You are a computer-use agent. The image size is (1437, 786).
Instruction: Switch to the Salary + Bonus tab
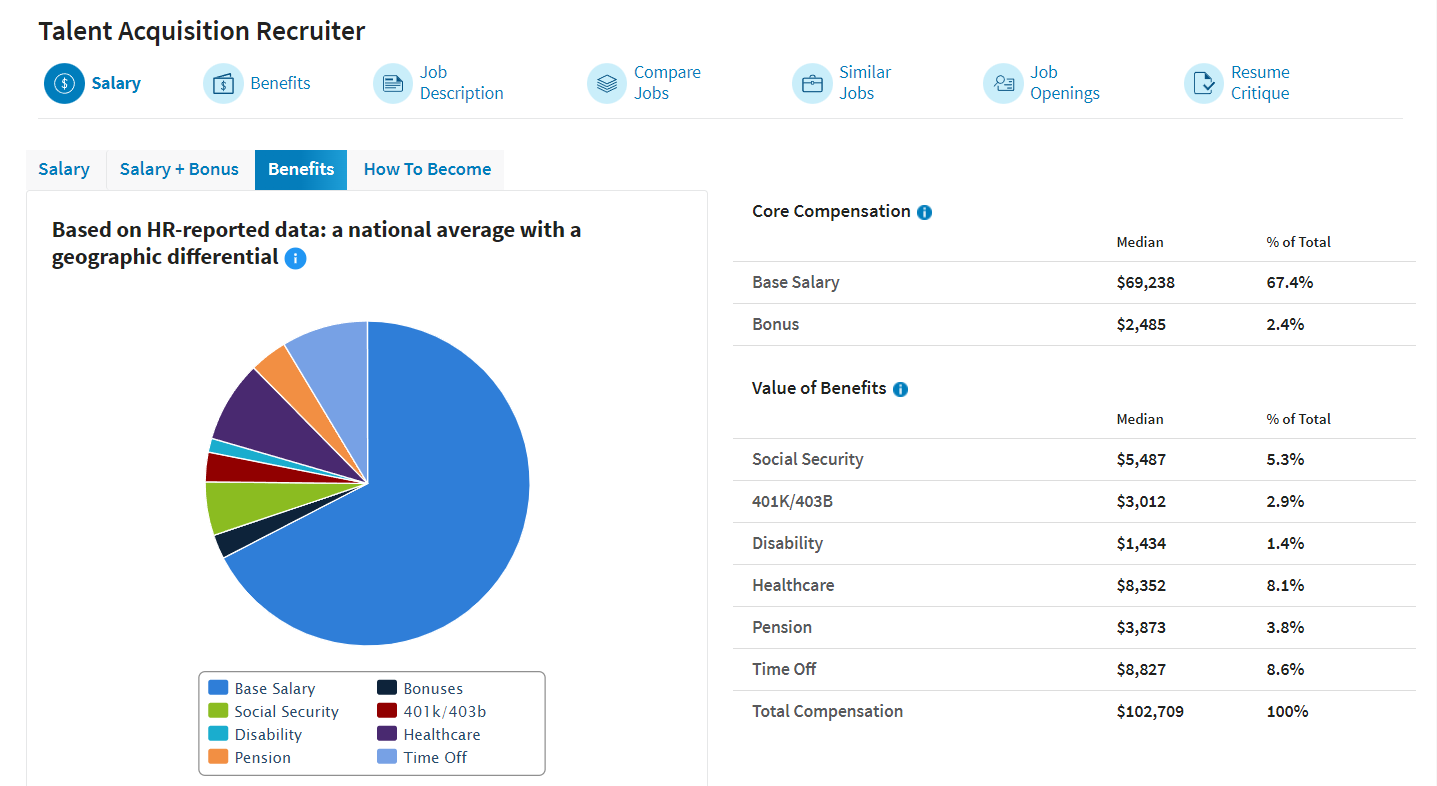179,169
